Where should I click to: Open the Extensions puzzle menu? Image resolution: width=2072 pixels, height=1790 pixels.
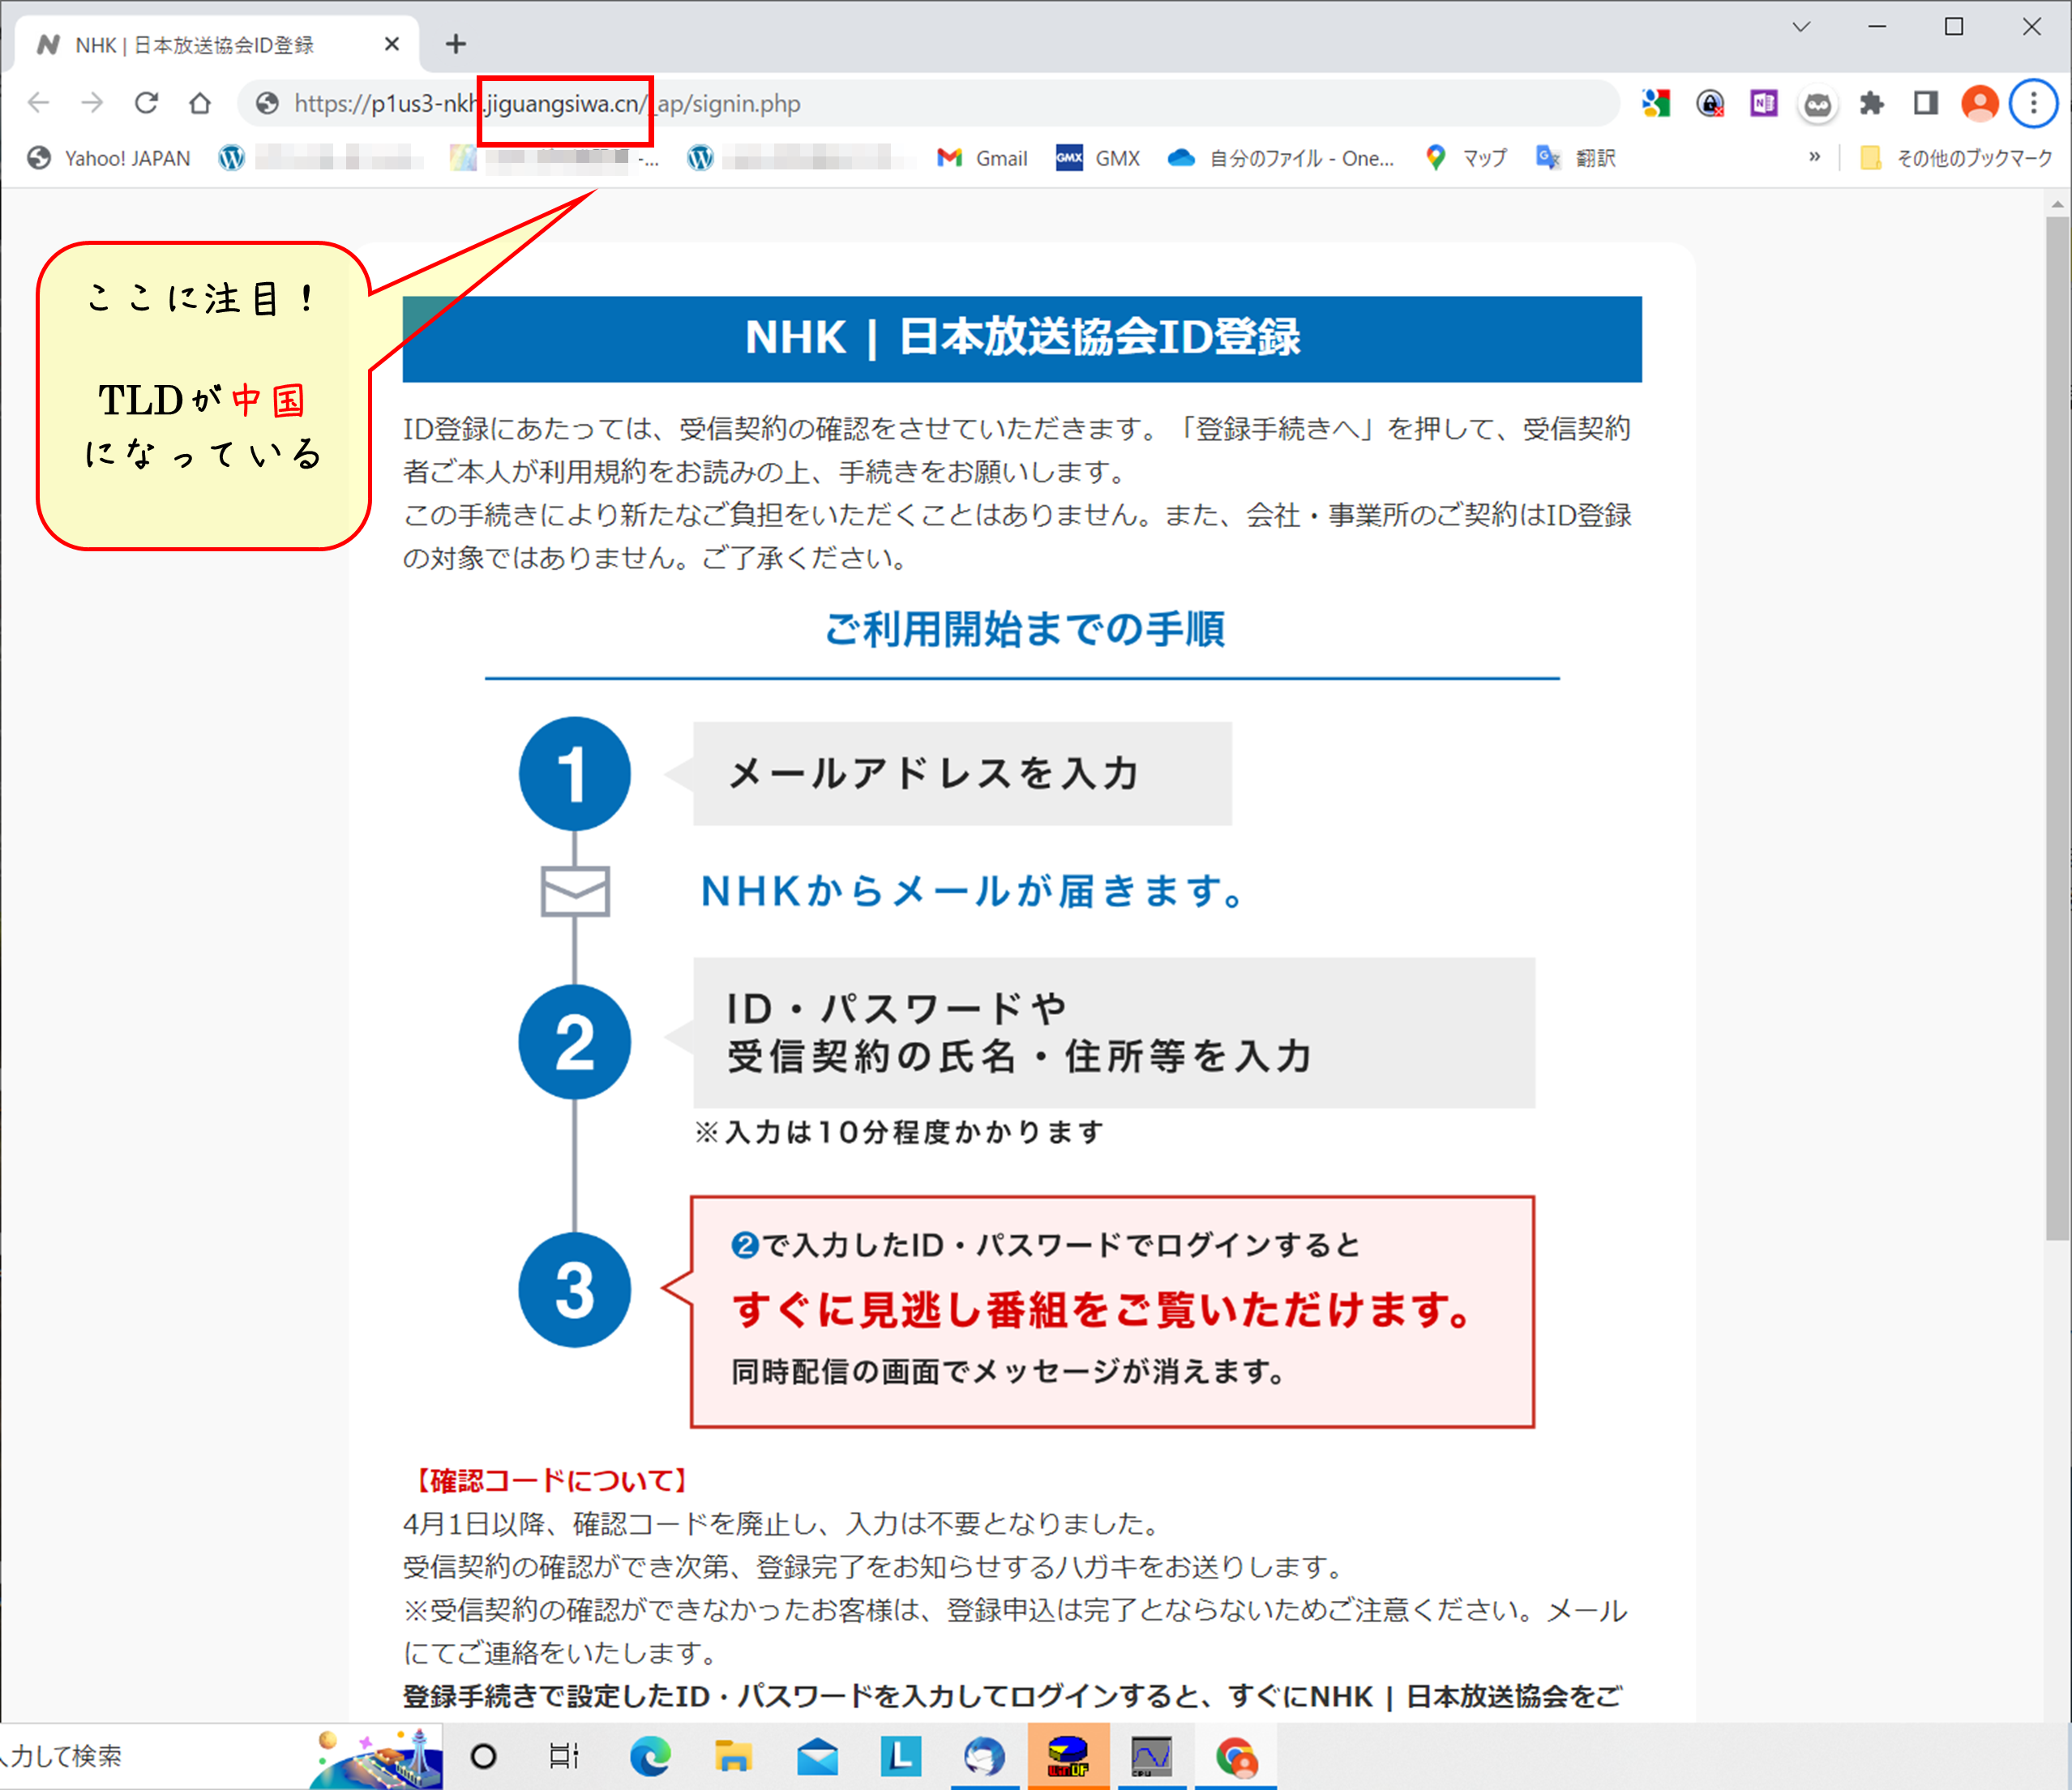click(x=1872, y=103)
